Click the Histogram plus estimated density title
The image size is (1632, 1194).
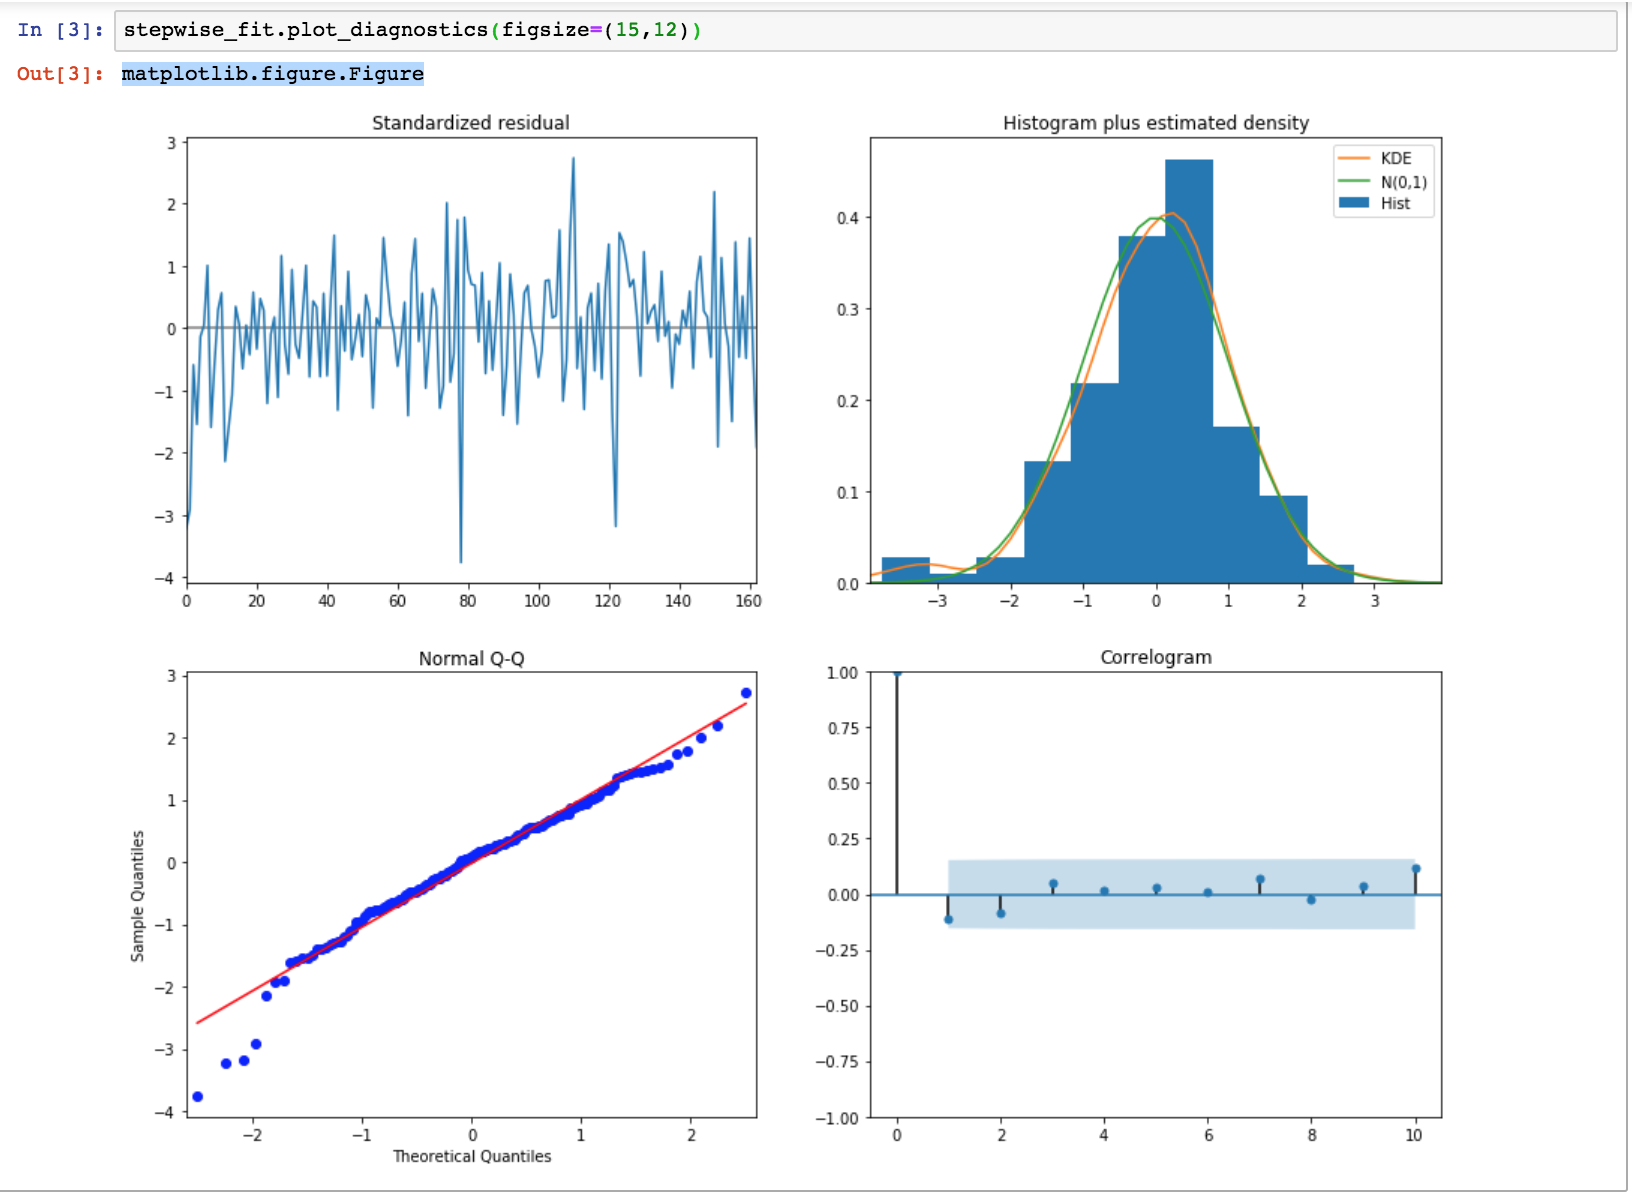coord(1155,123)
